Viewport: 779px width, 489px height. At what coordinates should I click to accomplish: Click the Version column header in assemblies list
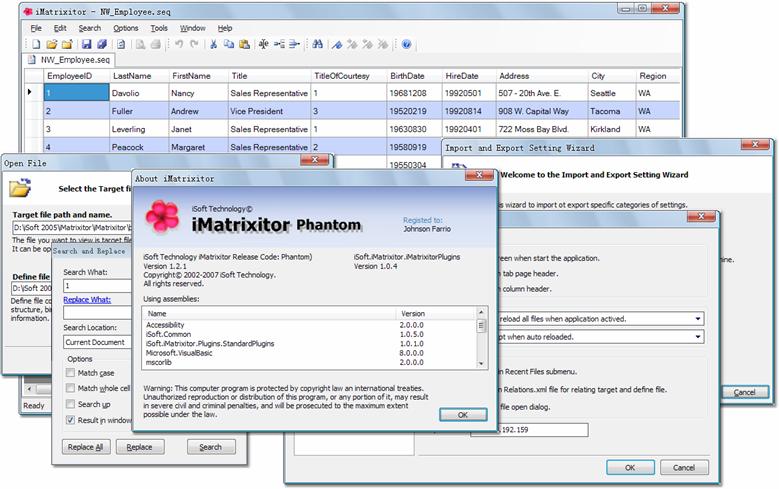point(436,314)
